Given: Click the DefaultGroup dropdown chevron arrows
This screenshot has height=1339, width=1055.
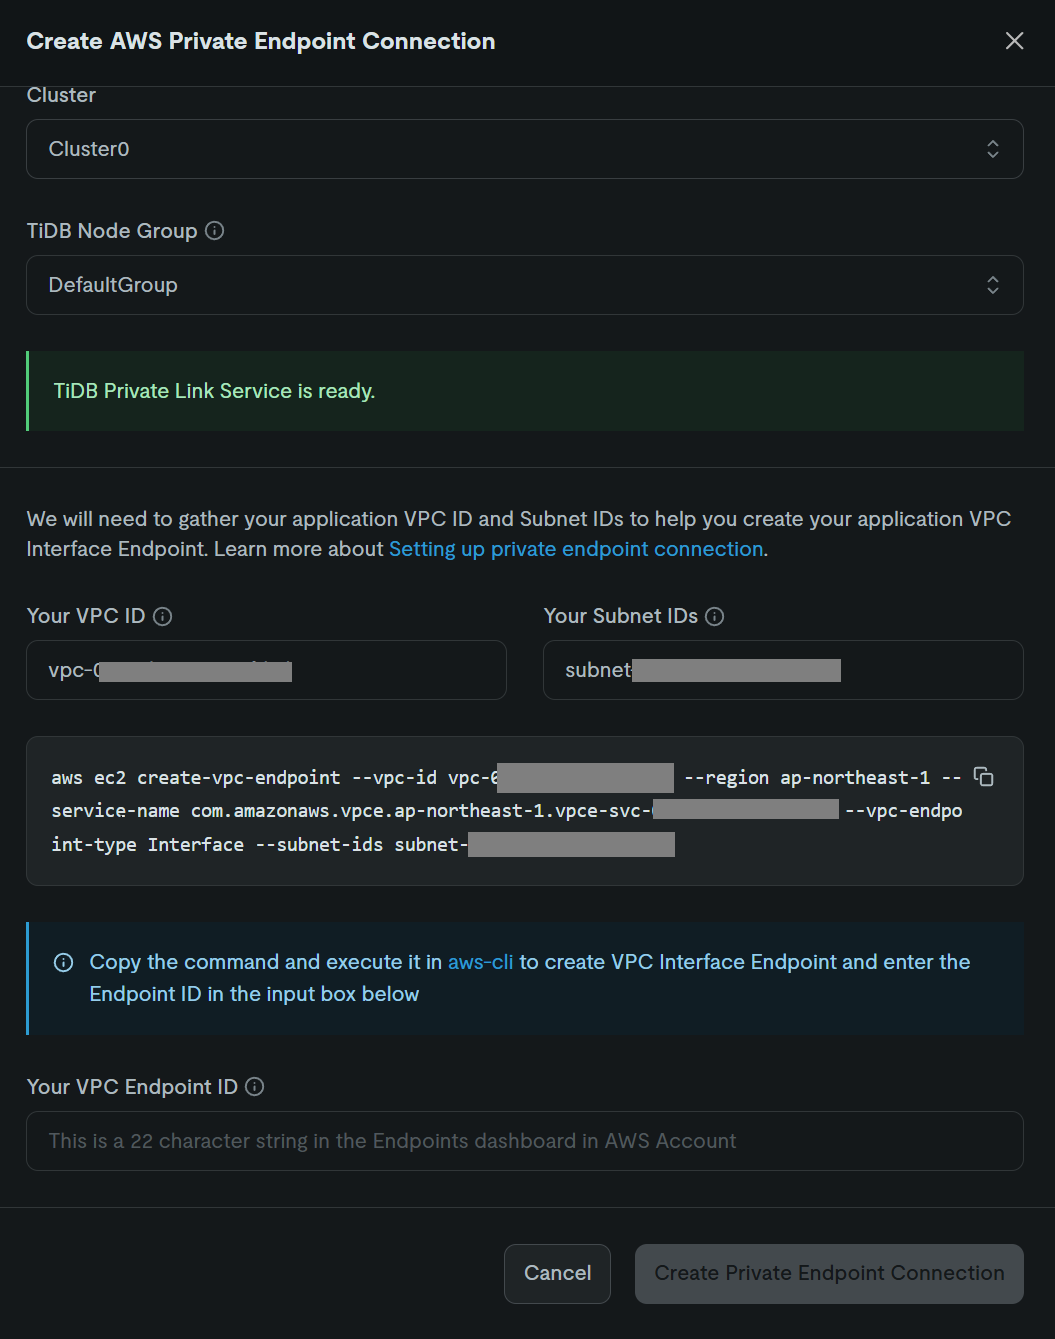Looking at the screenshot, I should (x=993, y=285).
